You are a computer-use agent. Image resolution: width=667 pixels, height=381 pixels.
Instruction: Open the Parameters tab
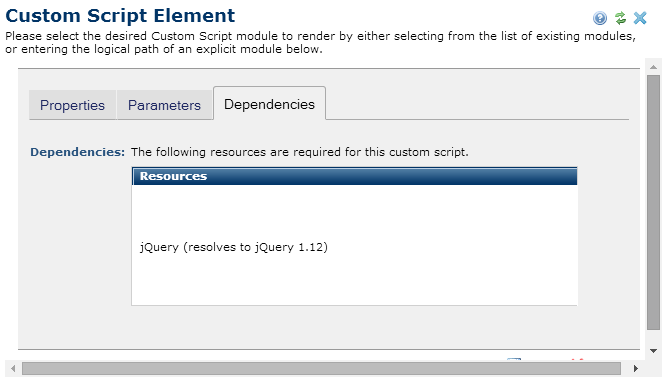click(164, 105)
